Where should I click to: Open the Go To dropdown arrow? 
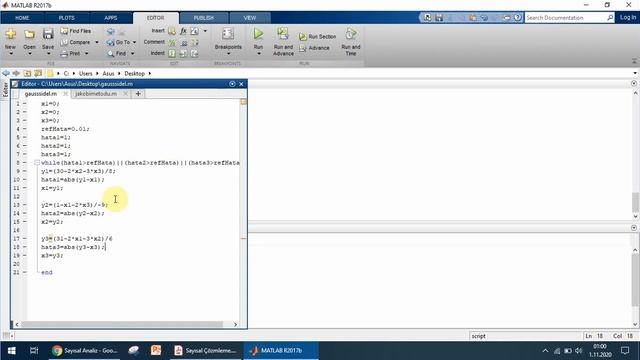pos(134,42)
